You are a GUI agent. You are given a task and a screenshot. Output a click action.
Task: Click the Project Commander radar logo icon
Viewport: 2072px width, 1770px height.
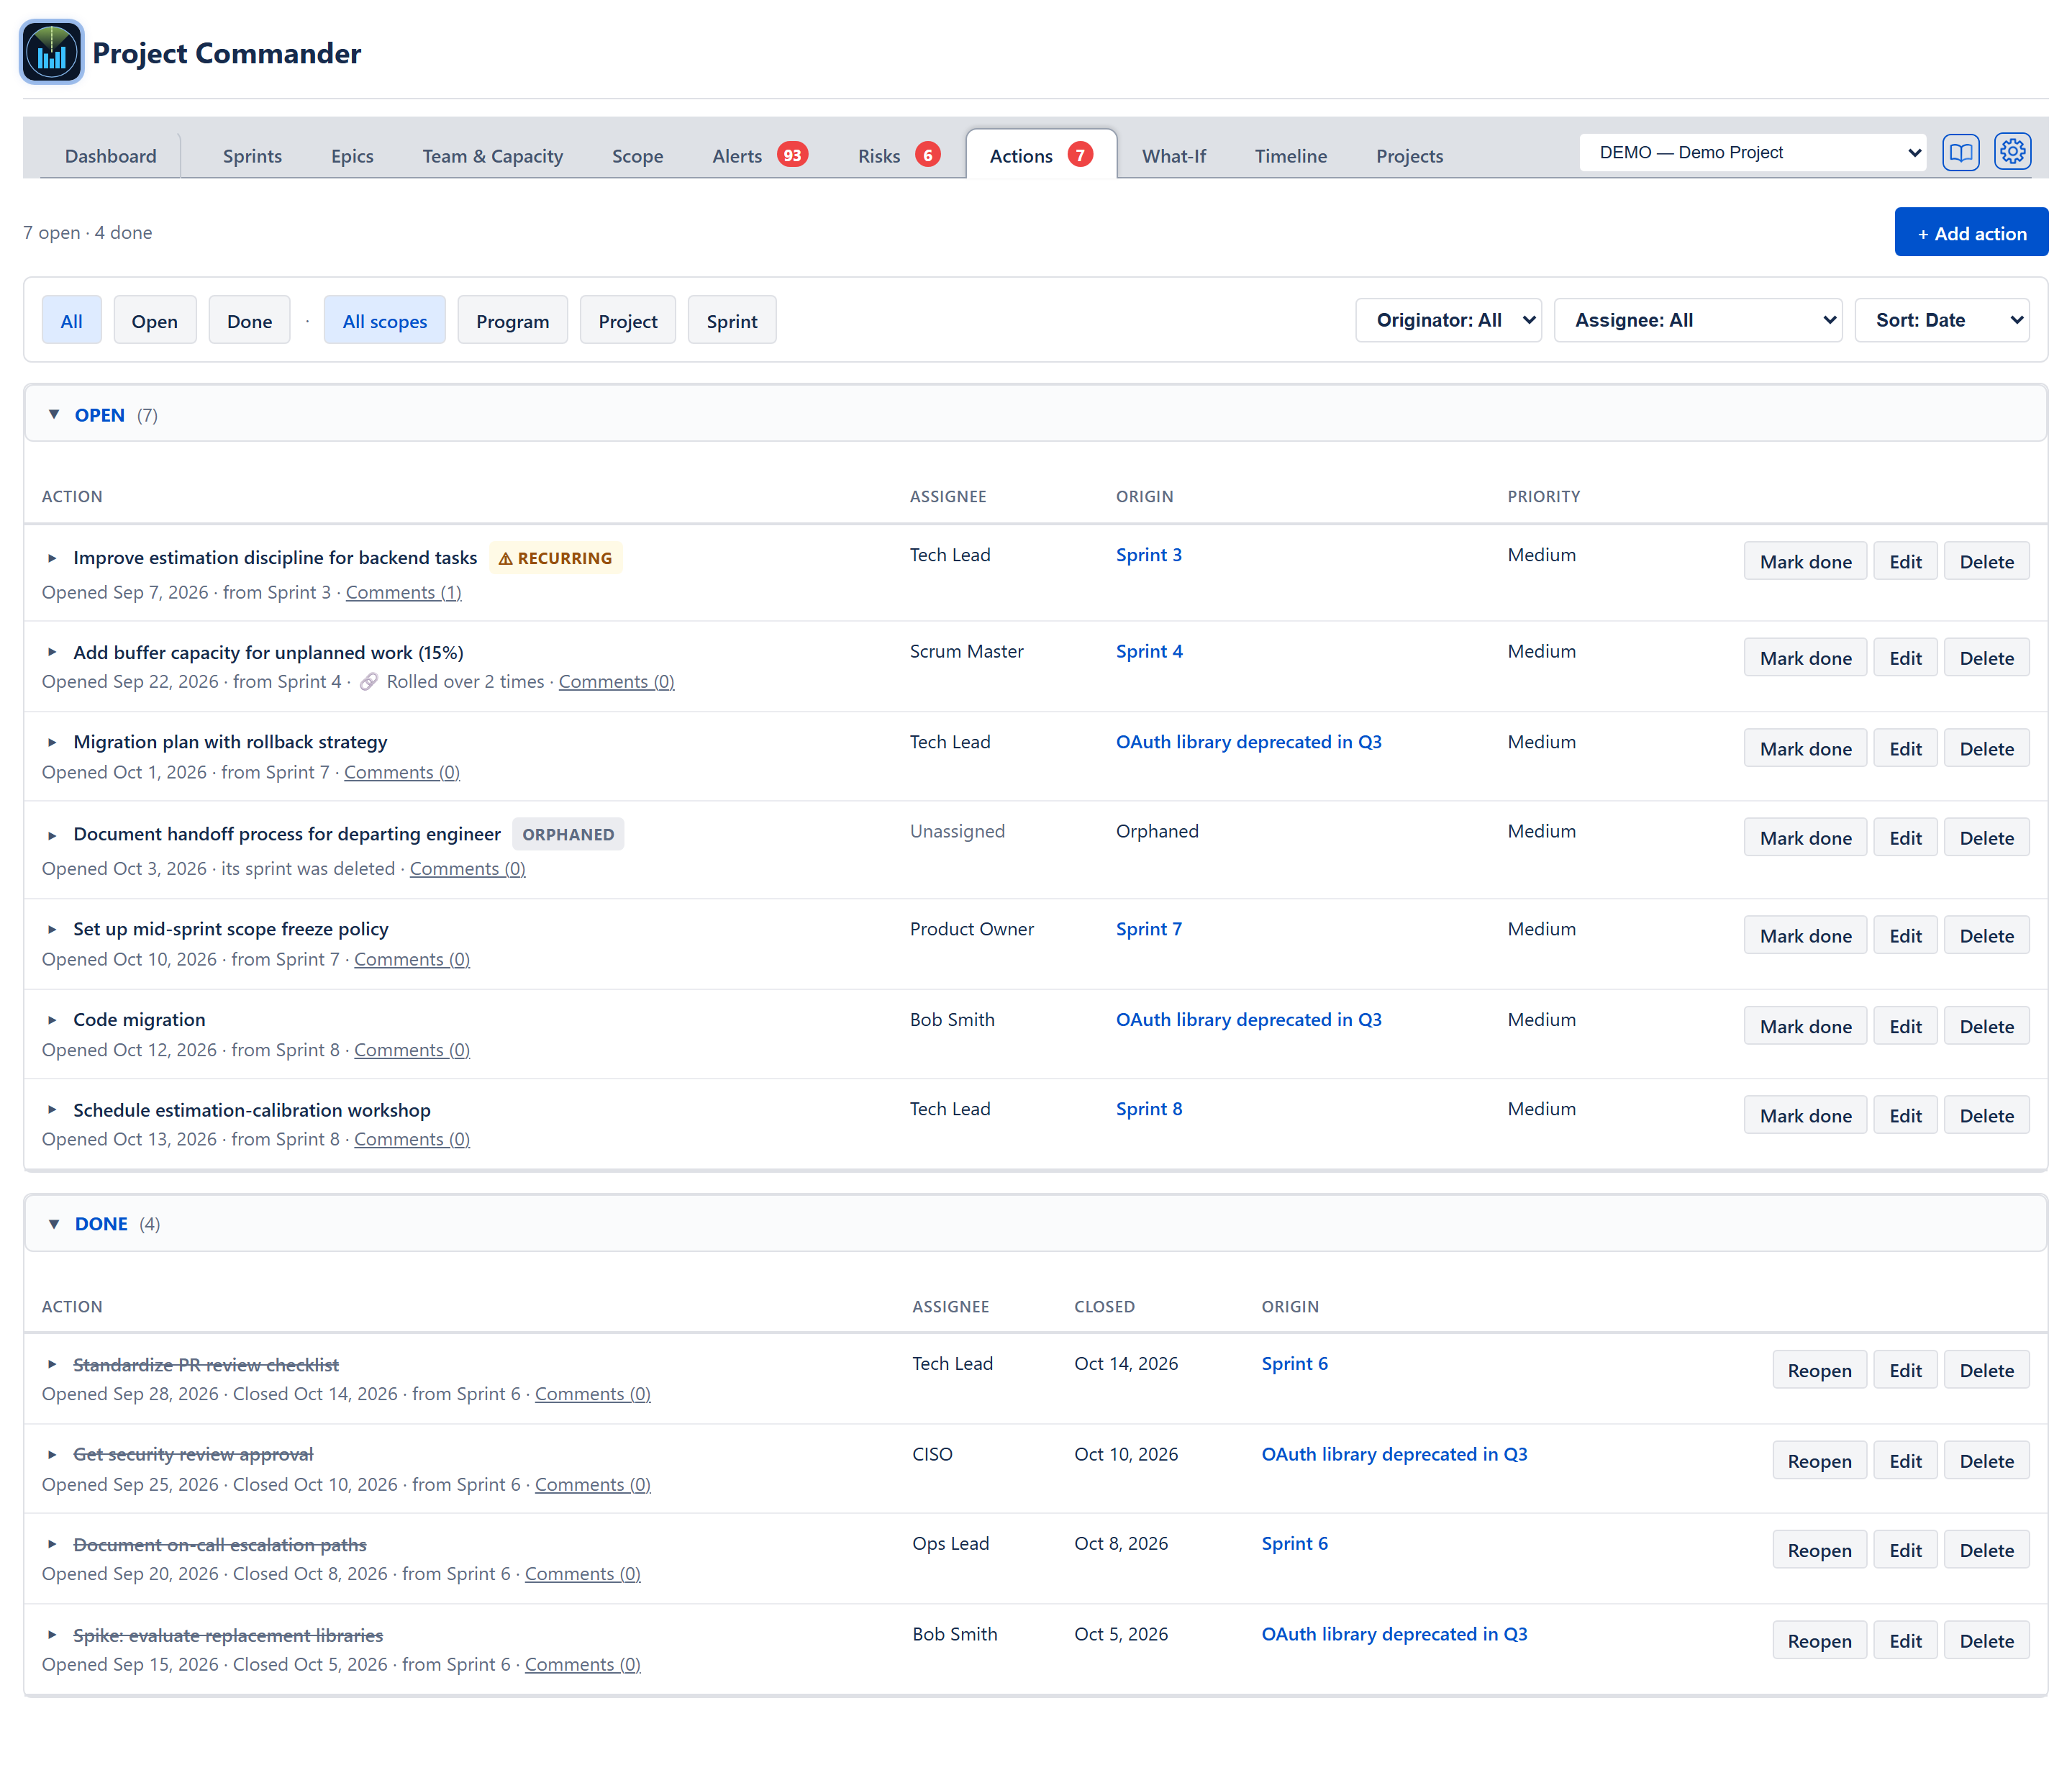52,52
